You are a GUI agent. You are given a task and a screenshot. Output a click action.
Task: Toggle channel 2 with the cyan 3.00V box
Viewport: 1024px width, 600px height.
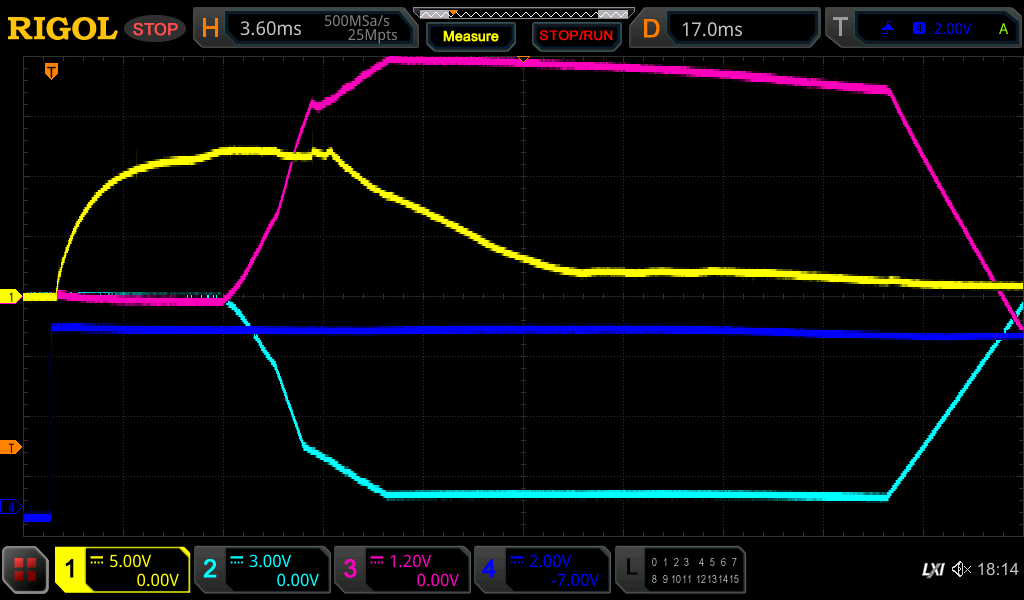262,570
